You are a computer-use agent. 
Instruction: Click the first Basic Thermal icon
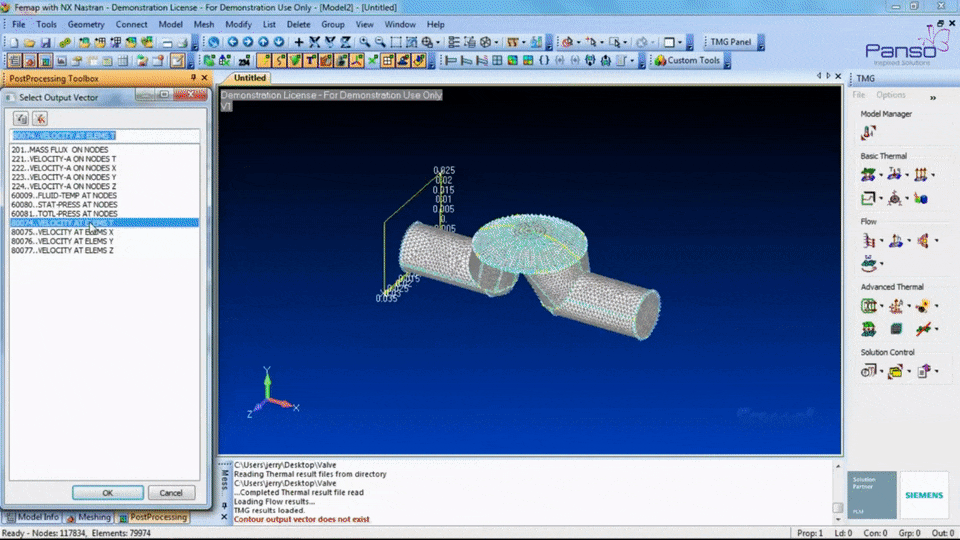pyautogui.click(x=868, y=174)
